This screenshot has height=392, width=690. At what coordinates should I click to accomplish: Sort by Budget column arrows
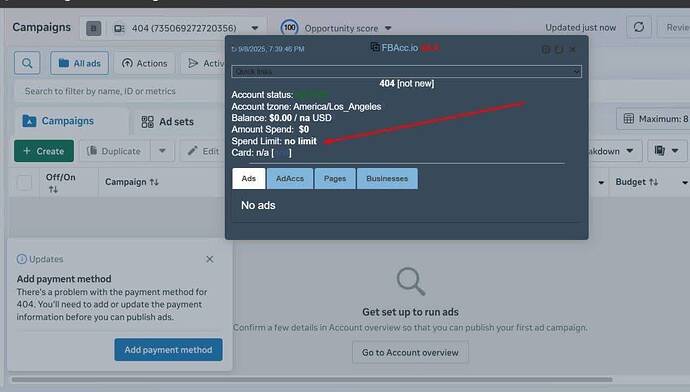(x=653, y=182)
